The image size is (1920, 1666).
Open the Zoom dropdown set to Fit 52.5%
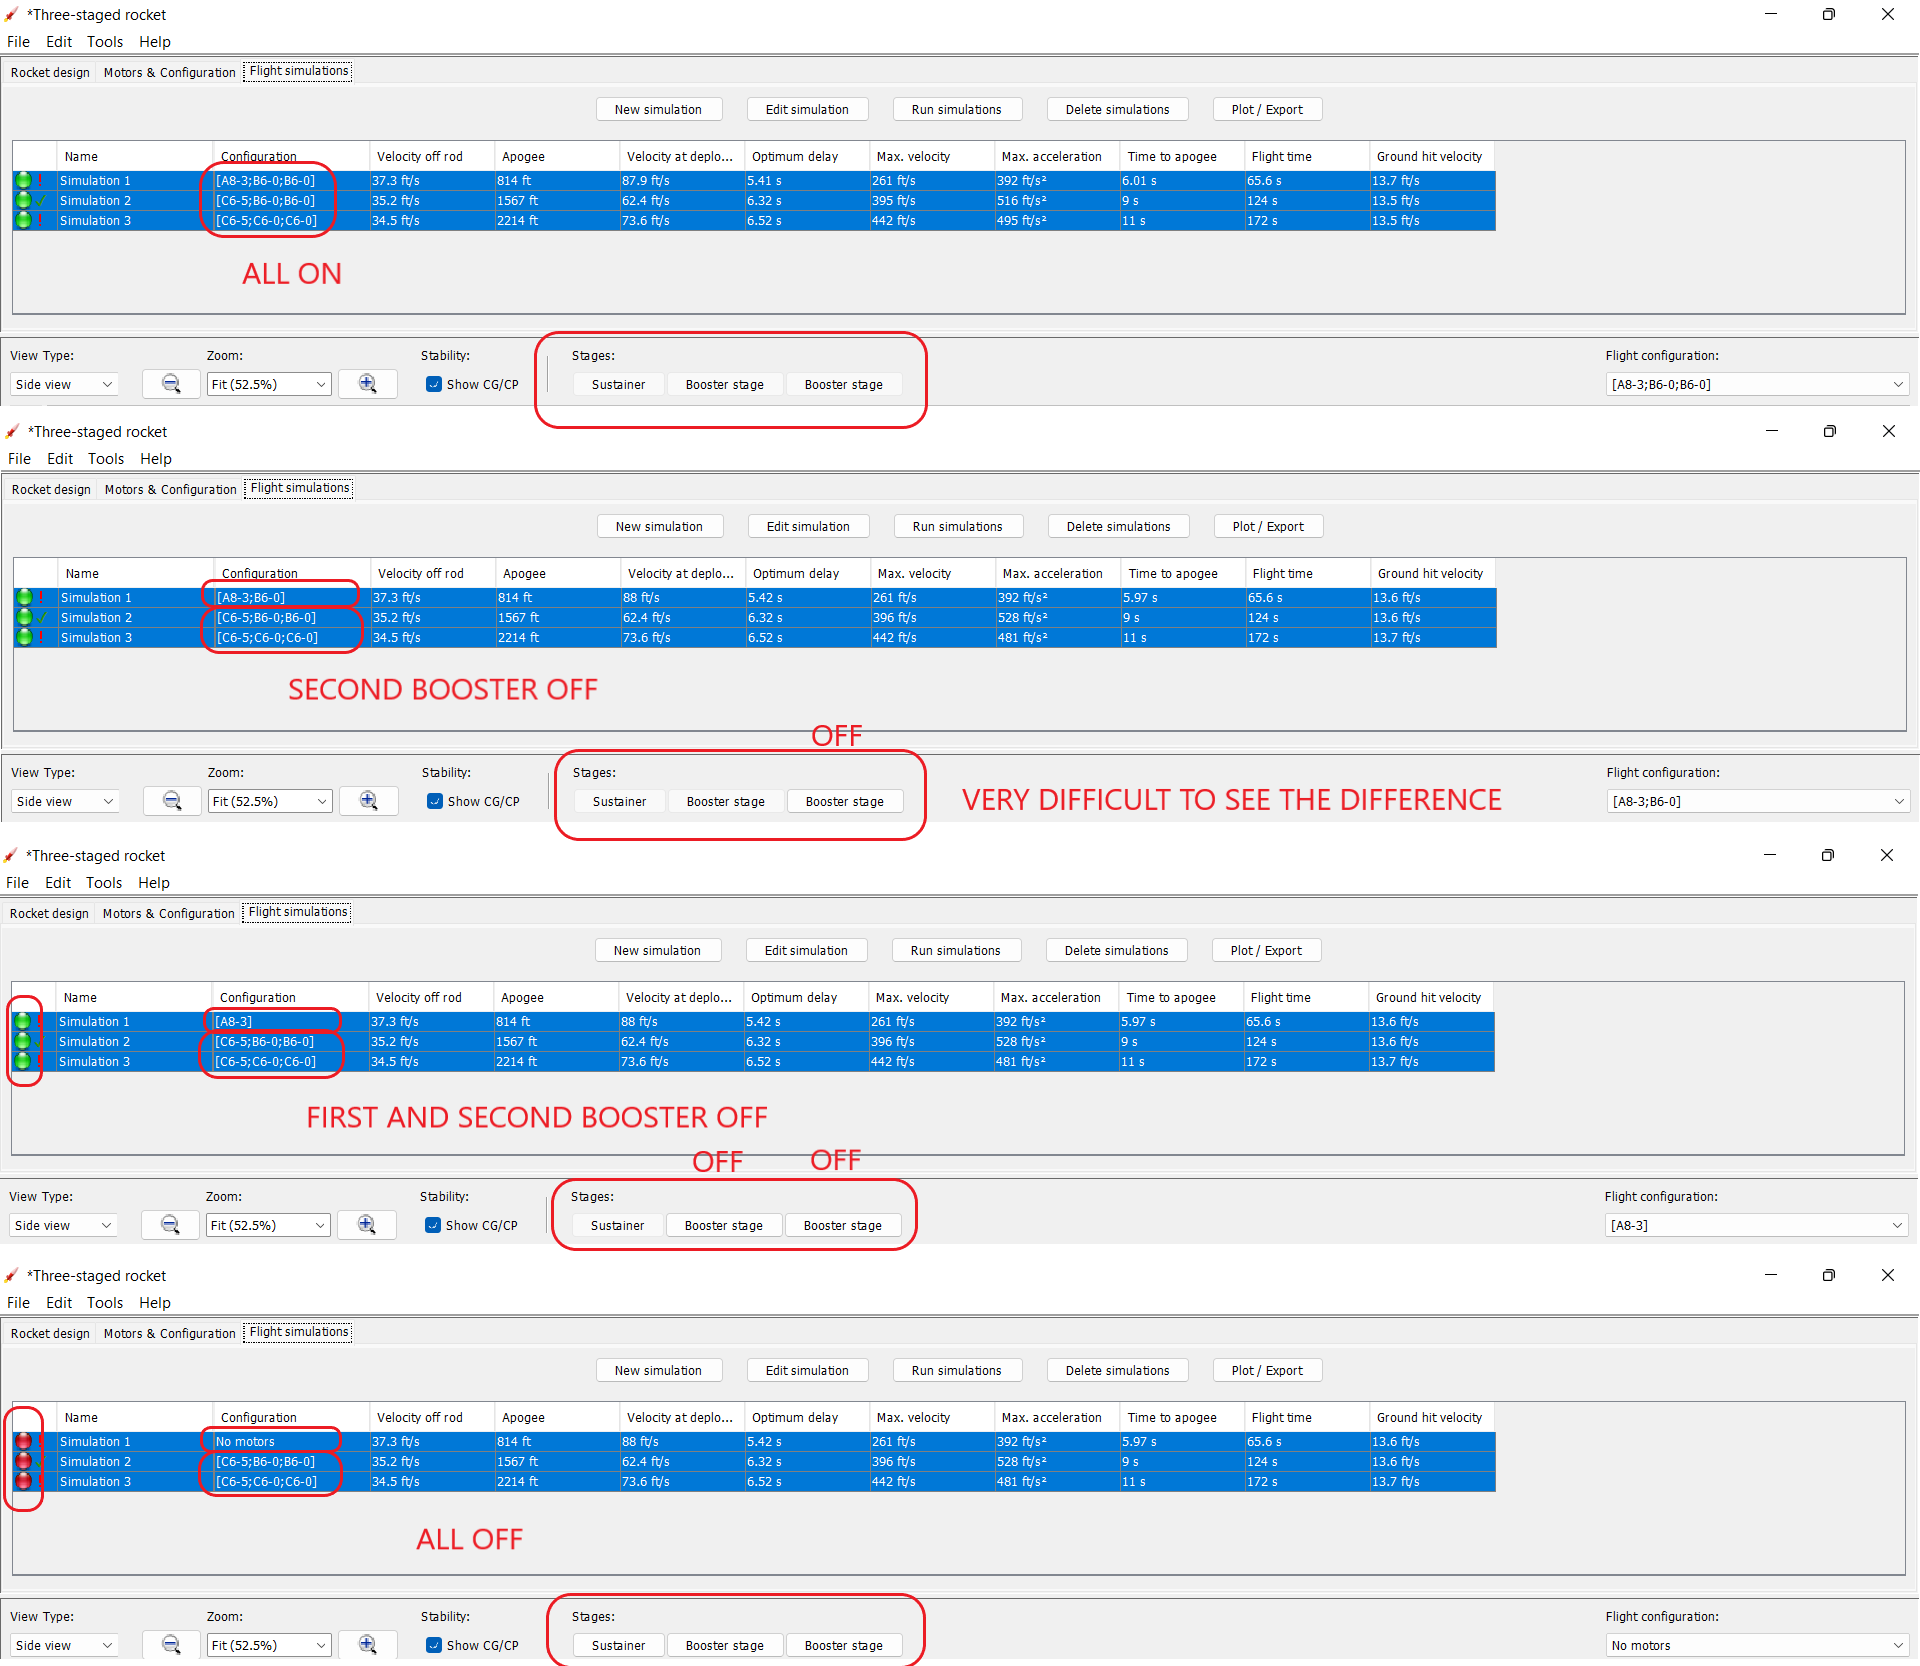(268, 384)
